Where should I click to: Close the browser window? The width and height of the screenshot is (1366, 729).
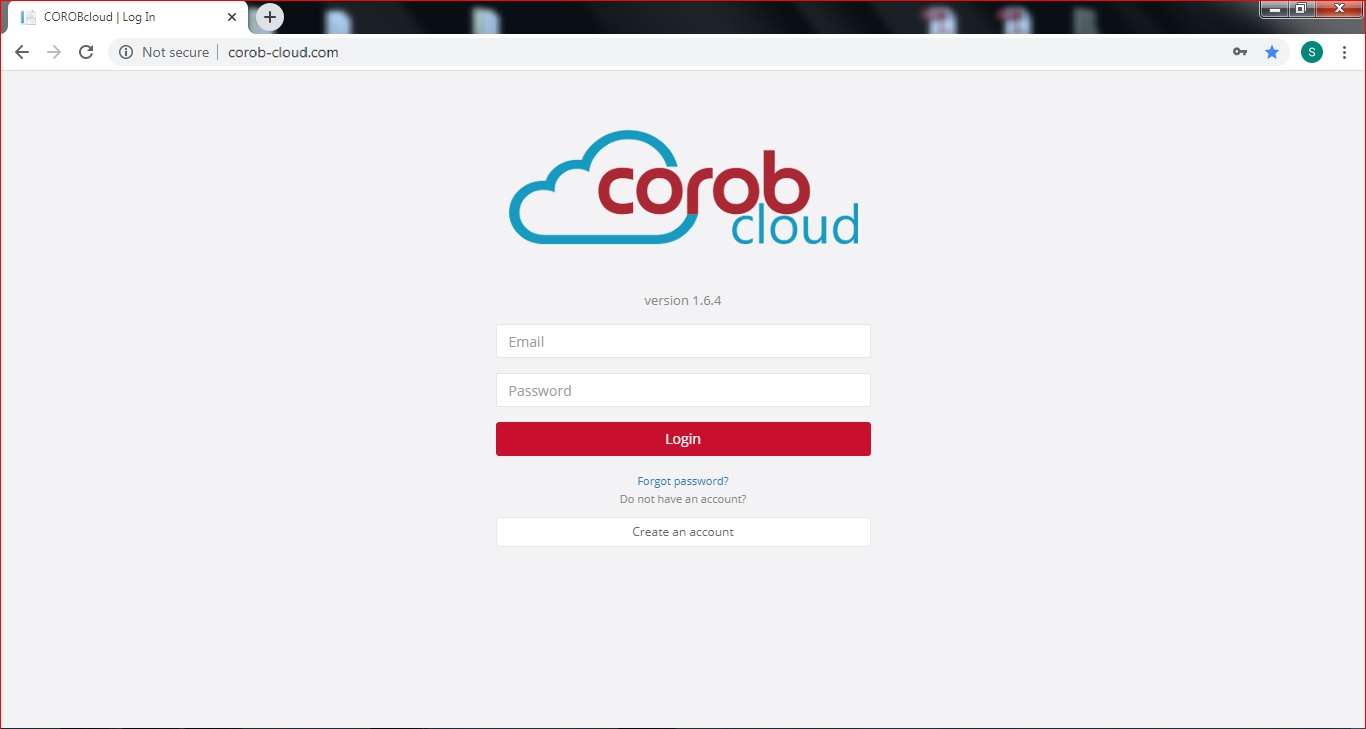1338,9
